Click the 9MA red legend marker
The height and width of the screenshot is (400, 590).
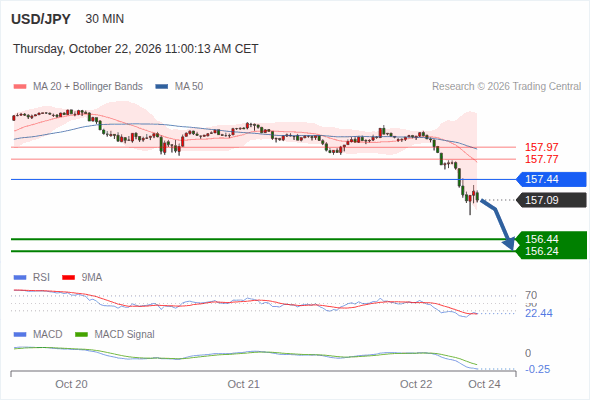coord(68,278)
